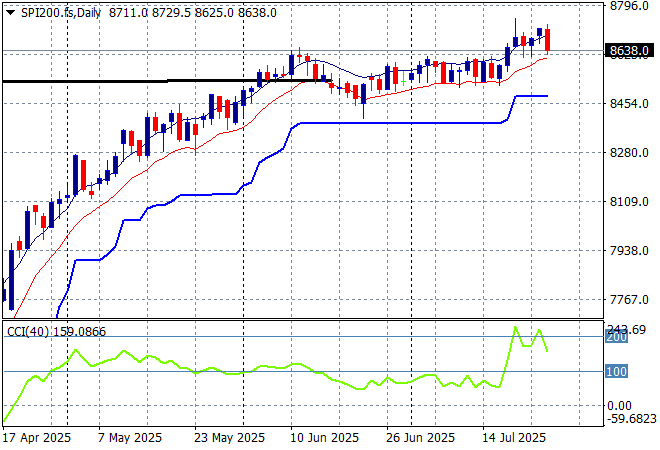Click the 10 Jun 2025 date label
This screenshot has height=450, width=660.
coord(324,438)
